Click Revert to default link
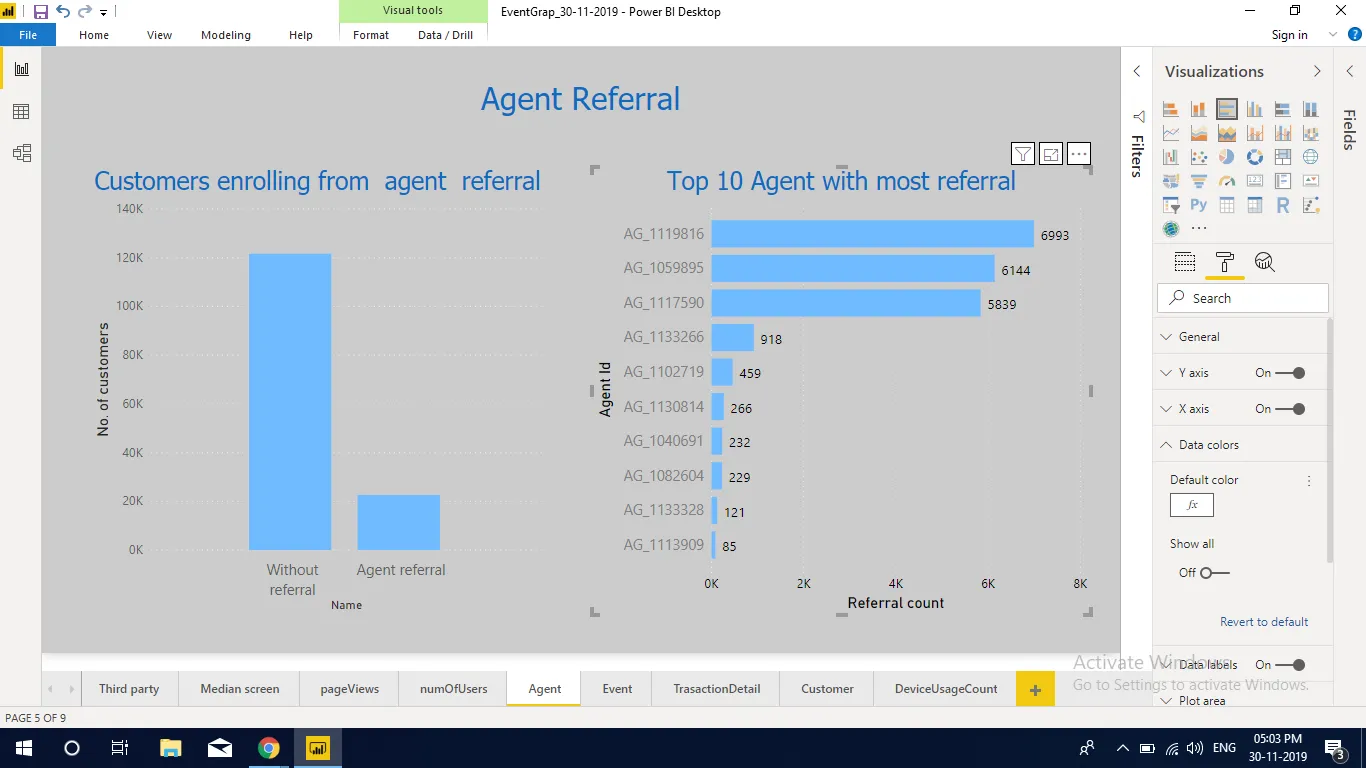The image size is (1366, 768). (x=1264, y=622)
